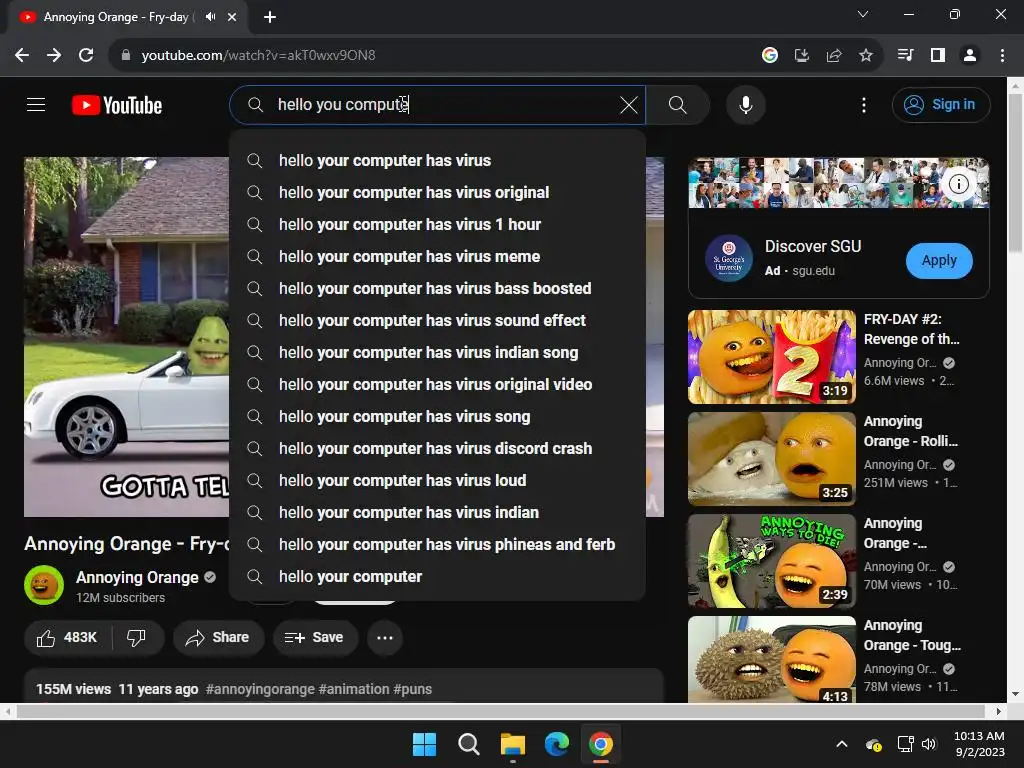
Task: Click the #puns hashtag
Action: pyautogui.click(x=413, y=689)
